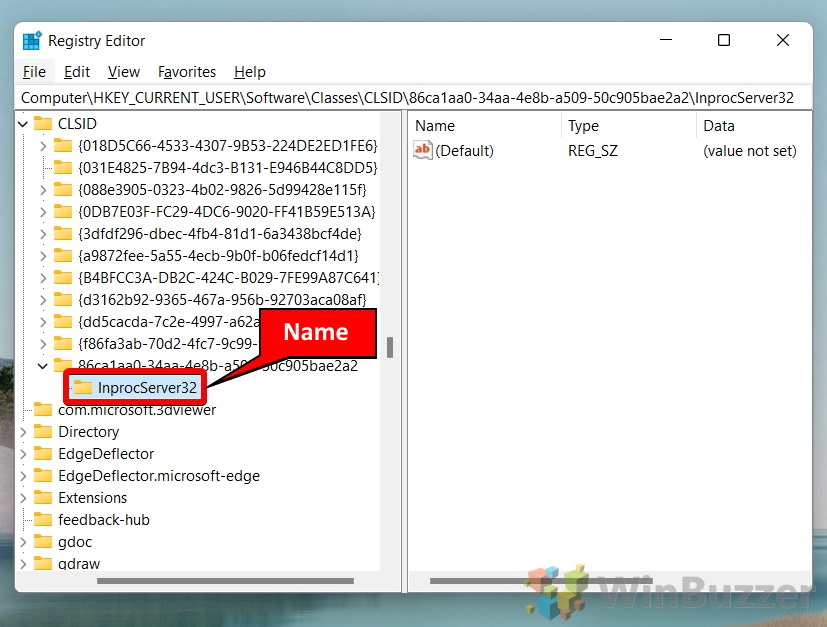827x627 pixels.
Task: Click the Registry Editor app icon in title bar
Action: pyautogui.click(x=32, y=41)
